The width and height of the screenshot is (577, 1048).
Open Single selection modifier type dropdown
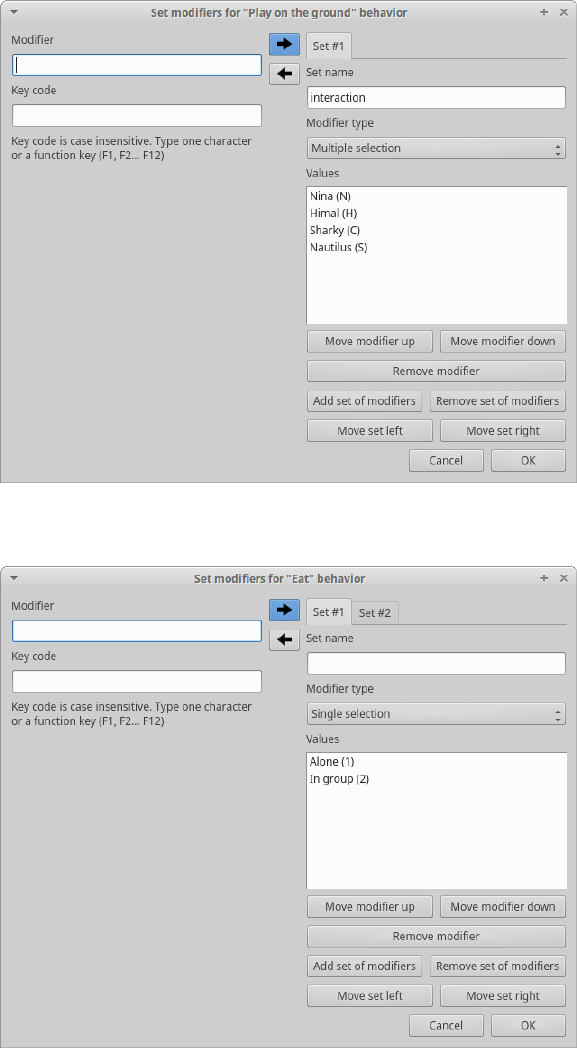(x=437, y=714)
